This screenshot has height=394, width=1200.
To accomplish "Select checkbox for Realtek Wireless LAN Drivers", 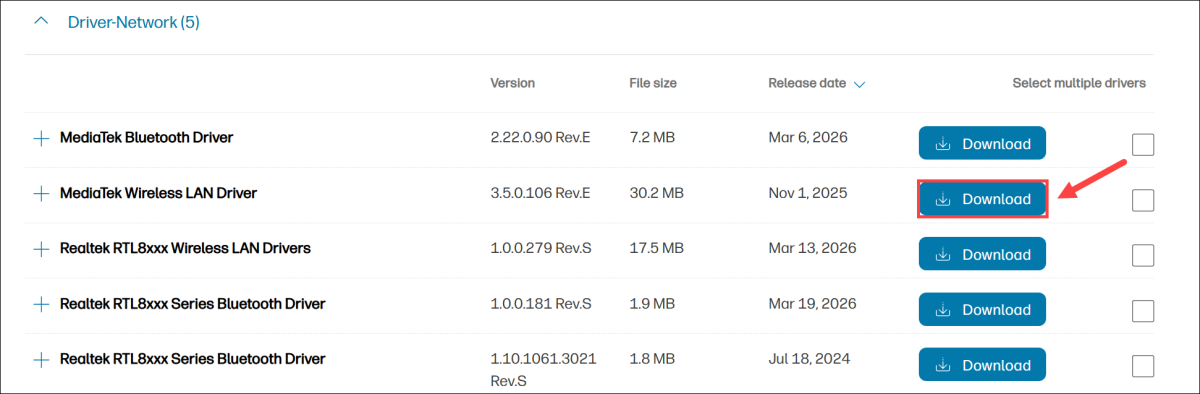I will (x=1143, y=255).
